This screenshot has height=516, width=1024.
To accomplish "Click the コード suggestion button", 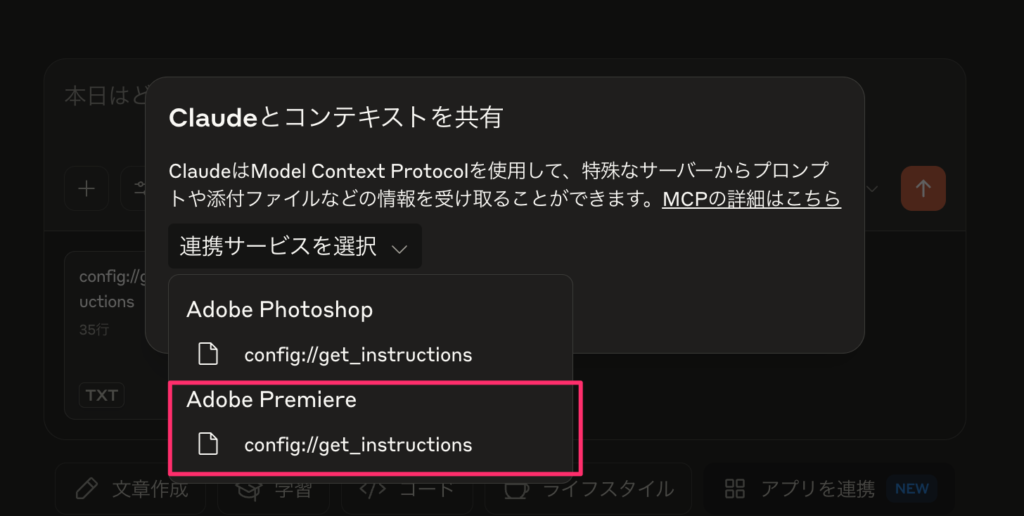I will pyautogui.click(x=407, y=489).
